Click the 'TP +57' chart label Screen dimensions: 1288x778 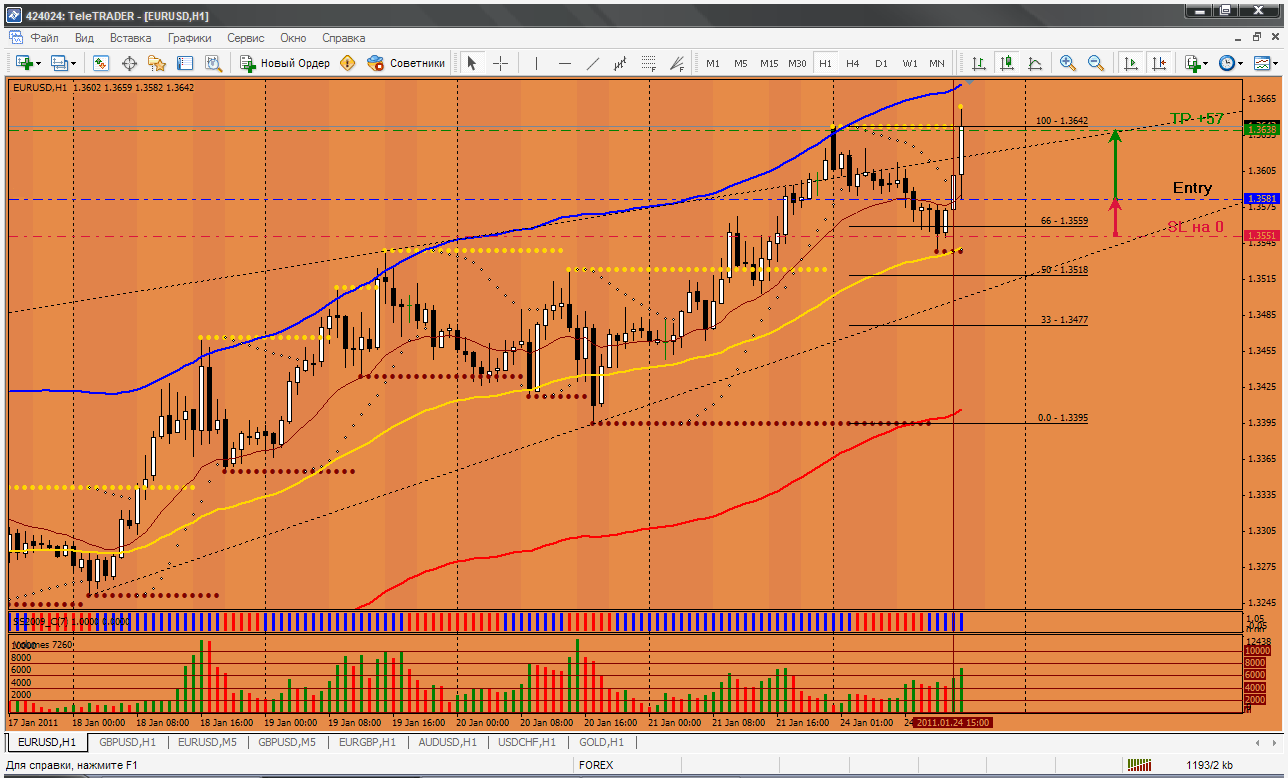click(1197, 119)
